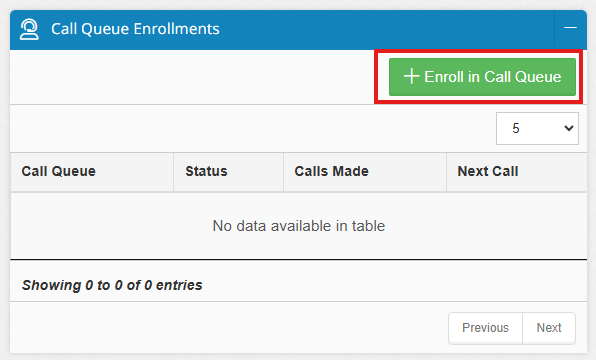The width and height of the screenshot is (596, 360).
Task: Select the No data available in table row
Action: pos(299,226)
